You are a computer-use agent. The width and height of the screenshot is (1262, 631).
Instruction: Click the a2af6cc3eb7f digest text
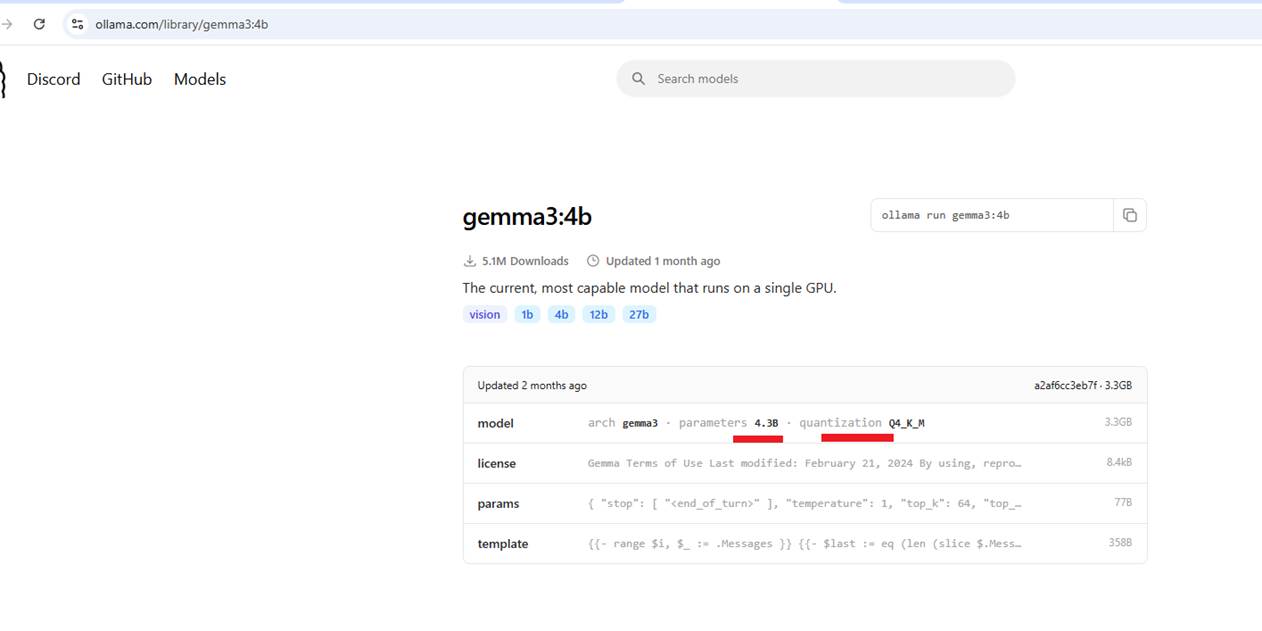tap(1066, 385)
